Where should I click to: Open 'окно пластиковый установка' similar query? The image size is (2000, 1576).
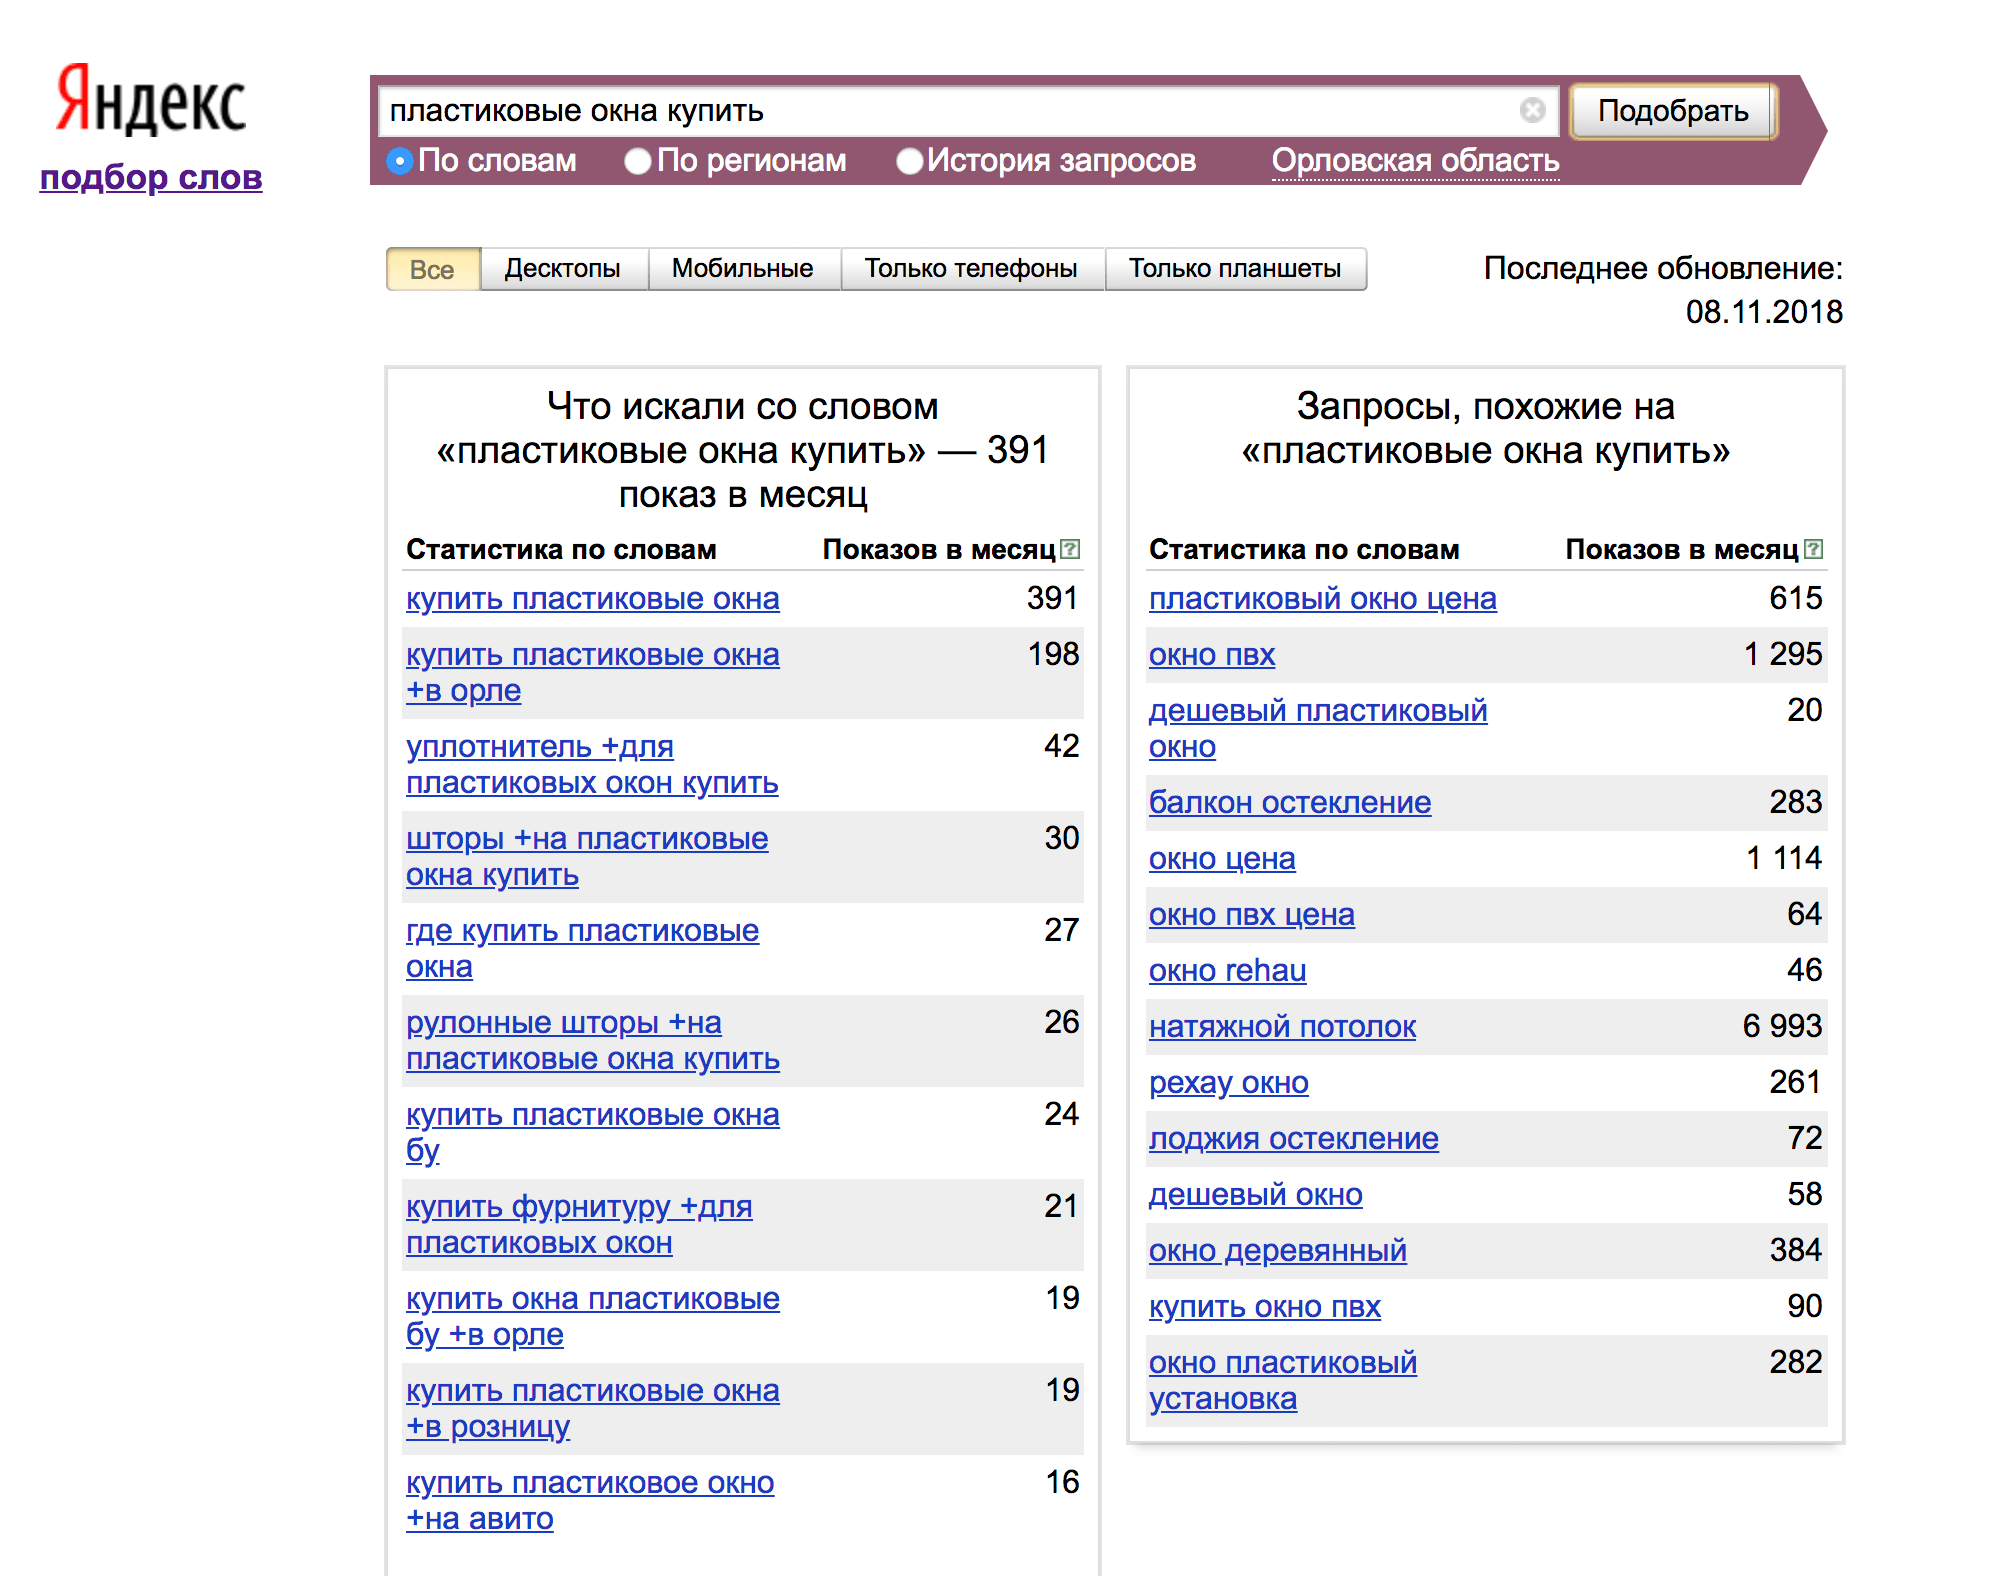1283,1381
